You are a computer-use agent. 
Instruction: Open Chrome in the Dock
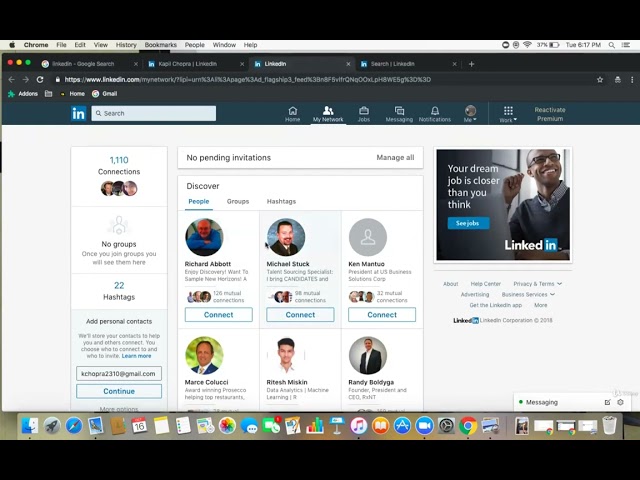pos(468,426)
